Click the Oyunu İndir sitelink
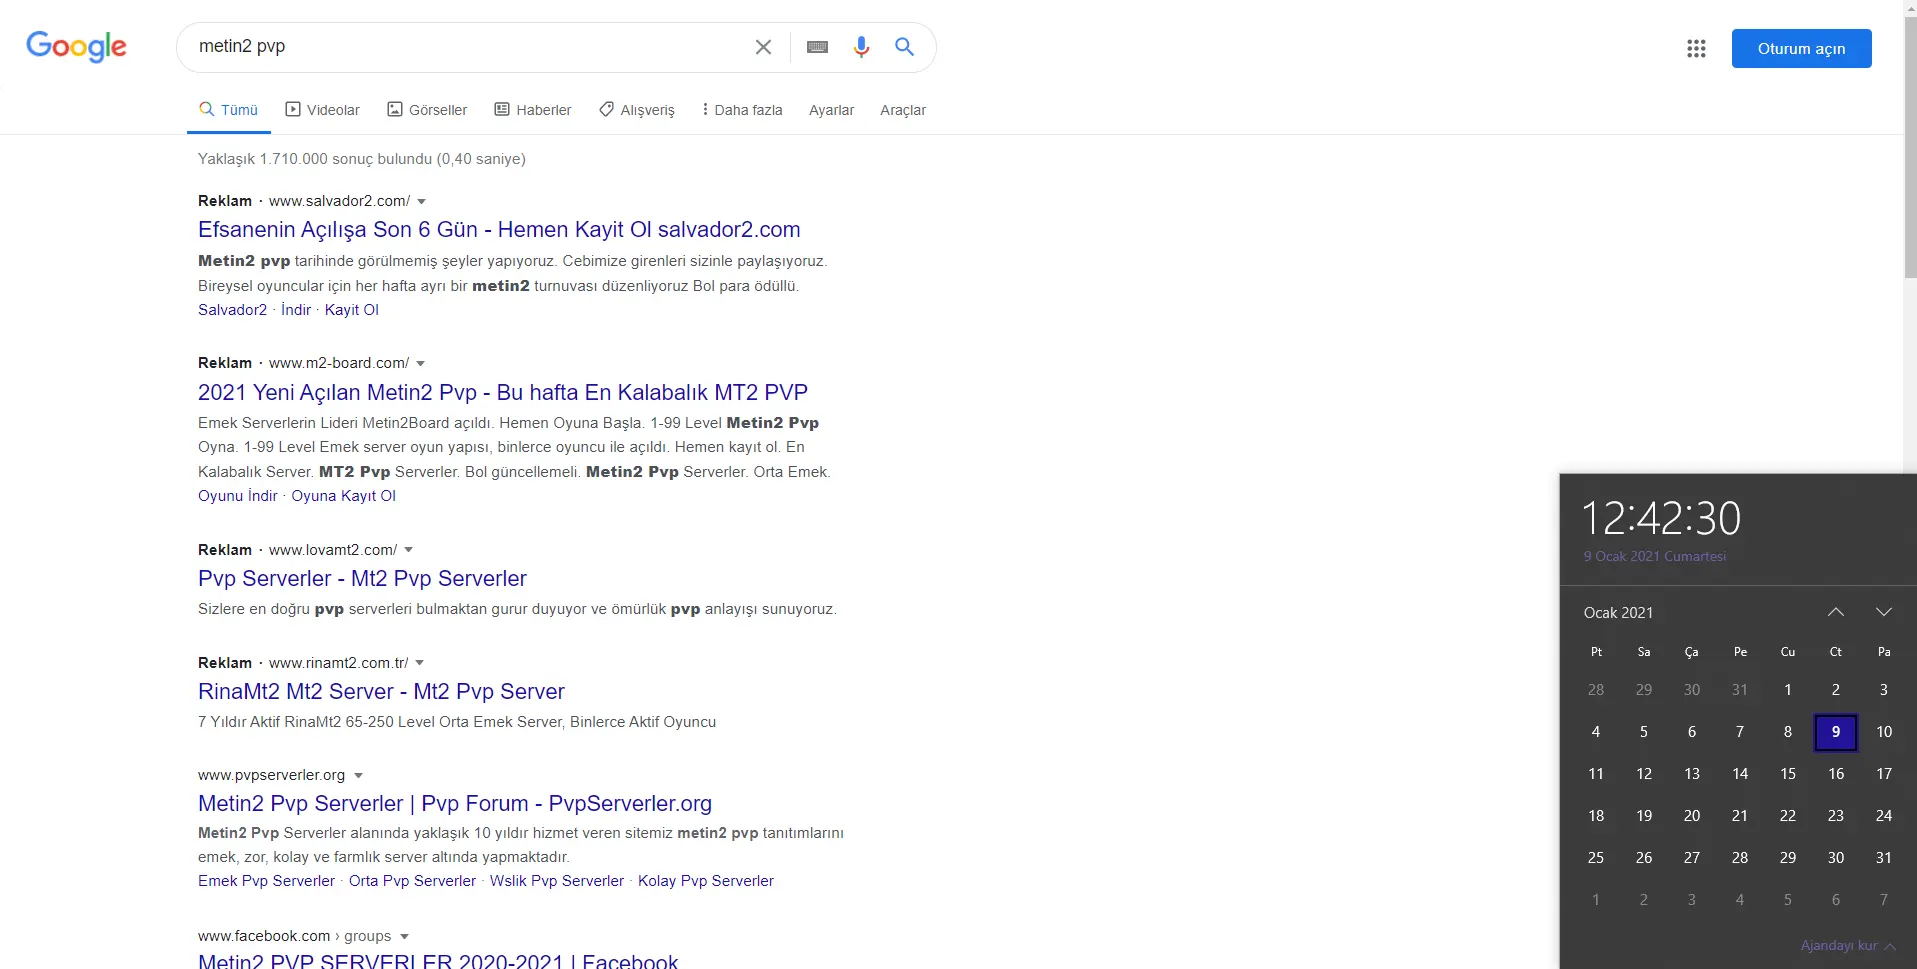 pos(238,496)
